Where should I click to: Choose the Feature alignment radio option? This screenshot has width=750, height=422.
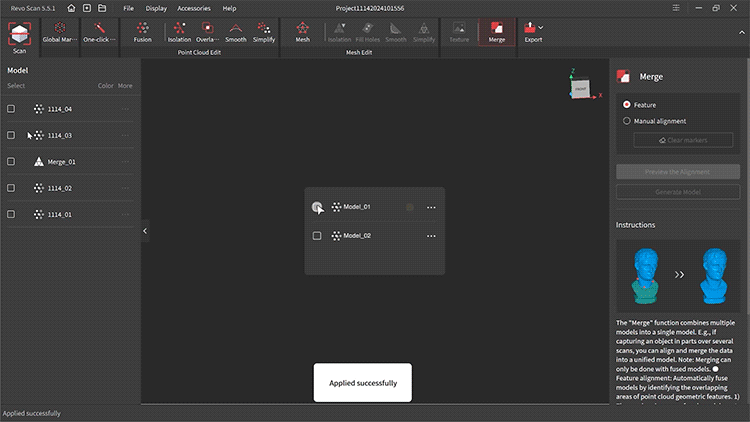pos(627,104)
